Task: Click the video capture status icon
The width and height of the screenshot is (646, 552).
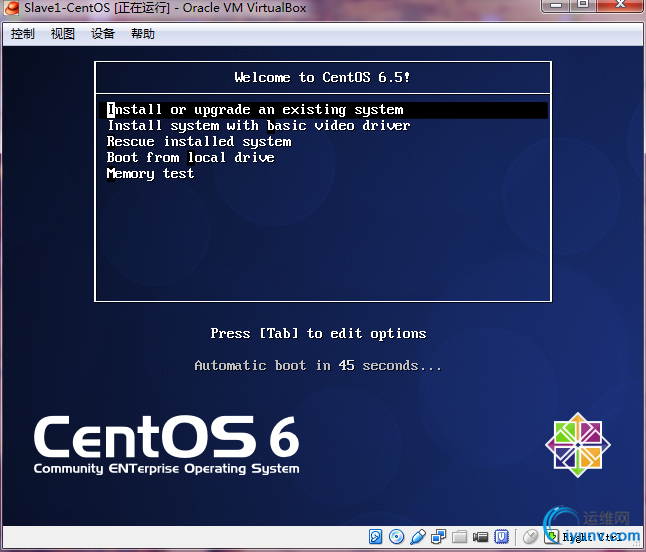Action: click(x=480, y=536)
